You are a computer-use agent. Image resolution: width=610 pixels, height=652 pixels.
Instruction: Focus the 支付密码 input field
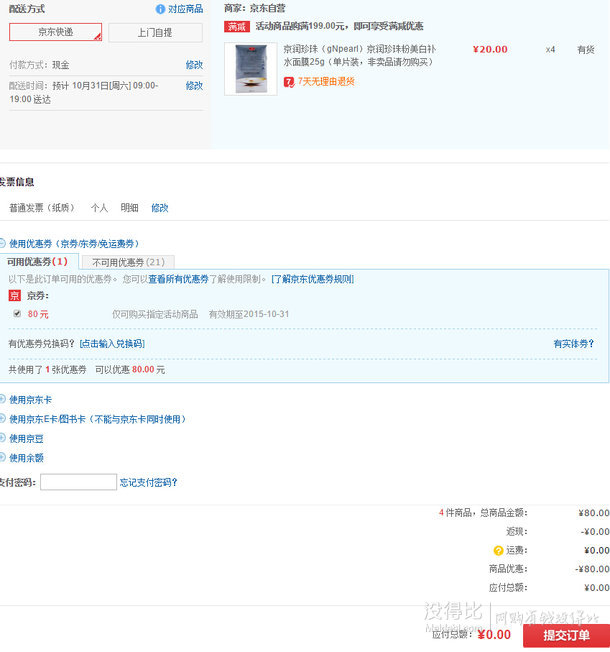click(x=78, y=482)
